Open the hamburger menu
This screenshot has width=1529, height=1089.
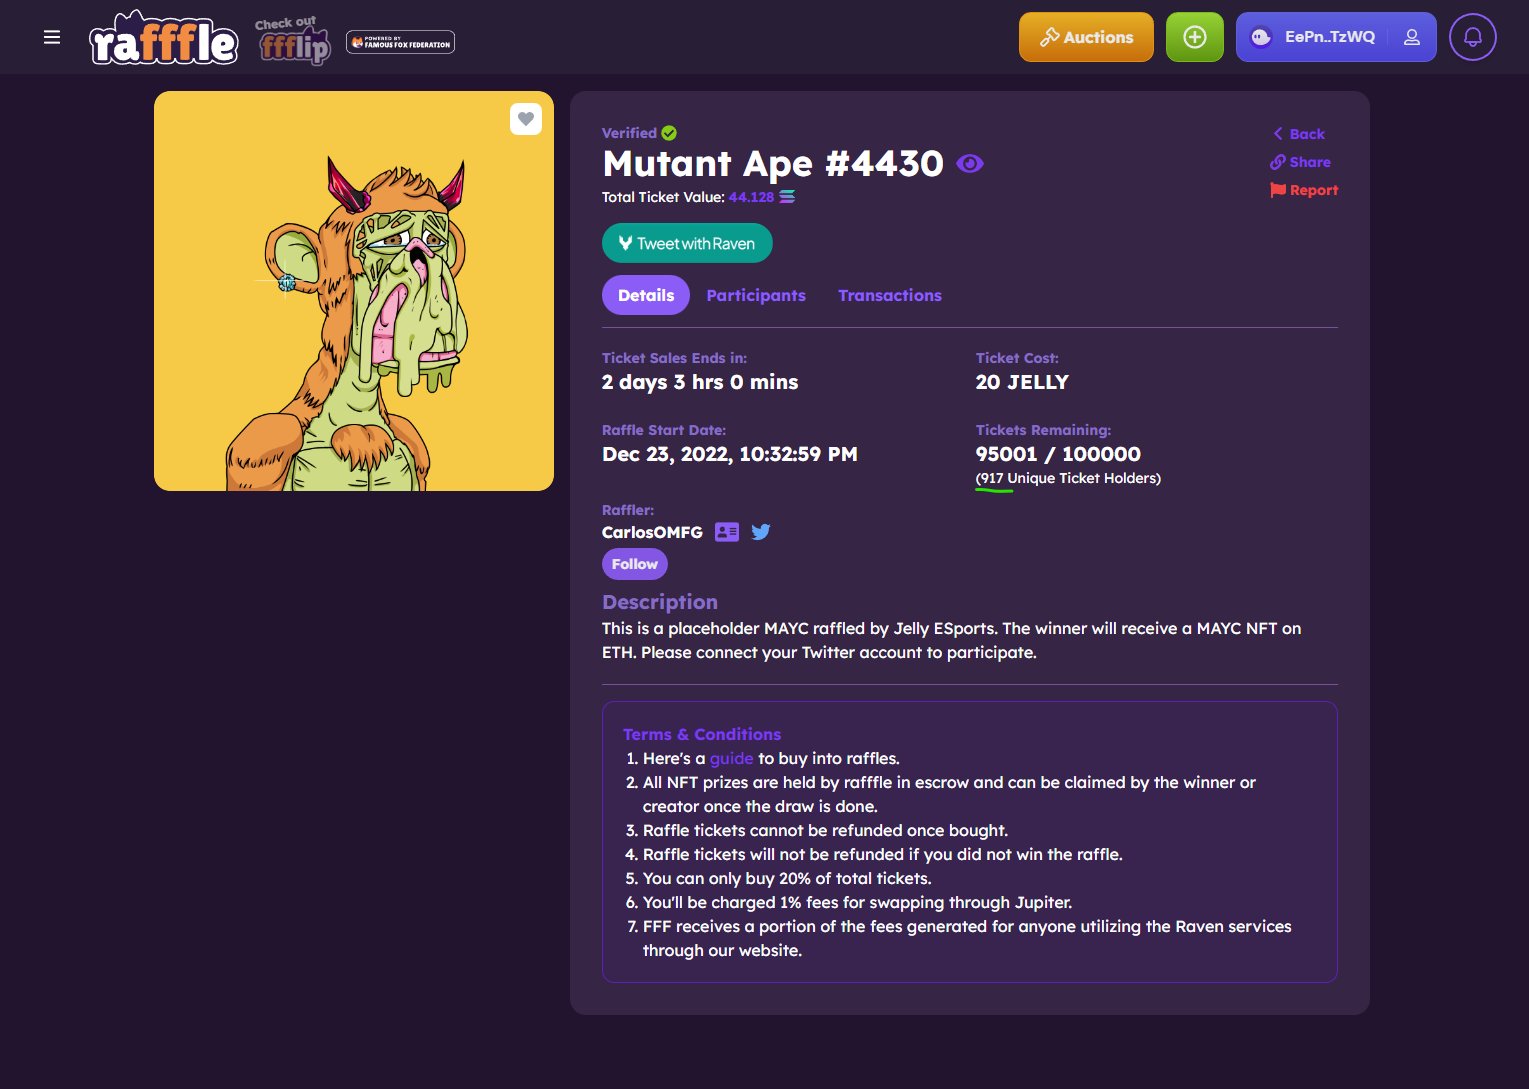click(52, 37)
